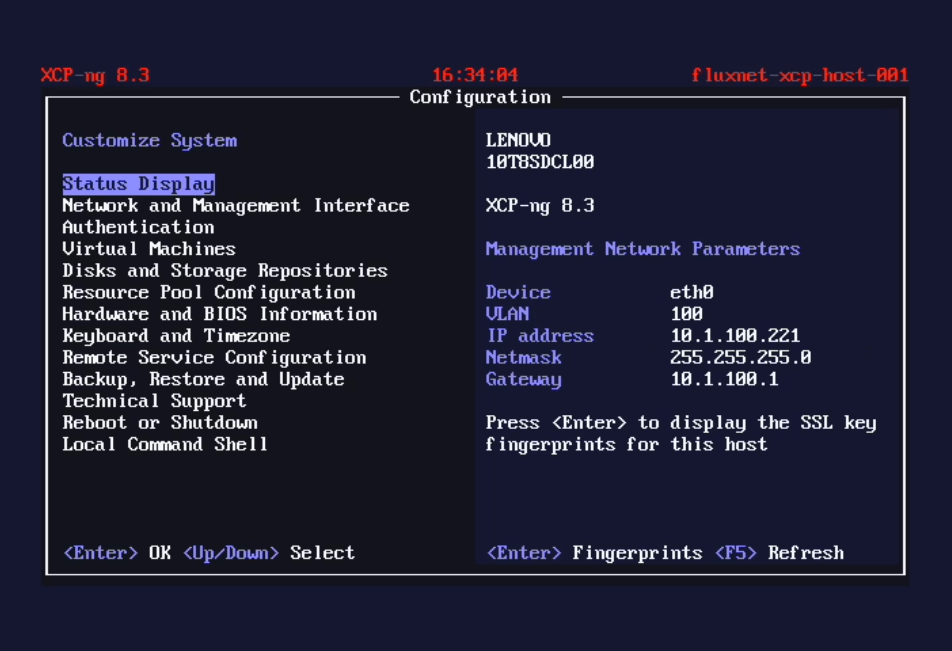
Task: Click the <Enter> OK hint
Action: point(117,553)
